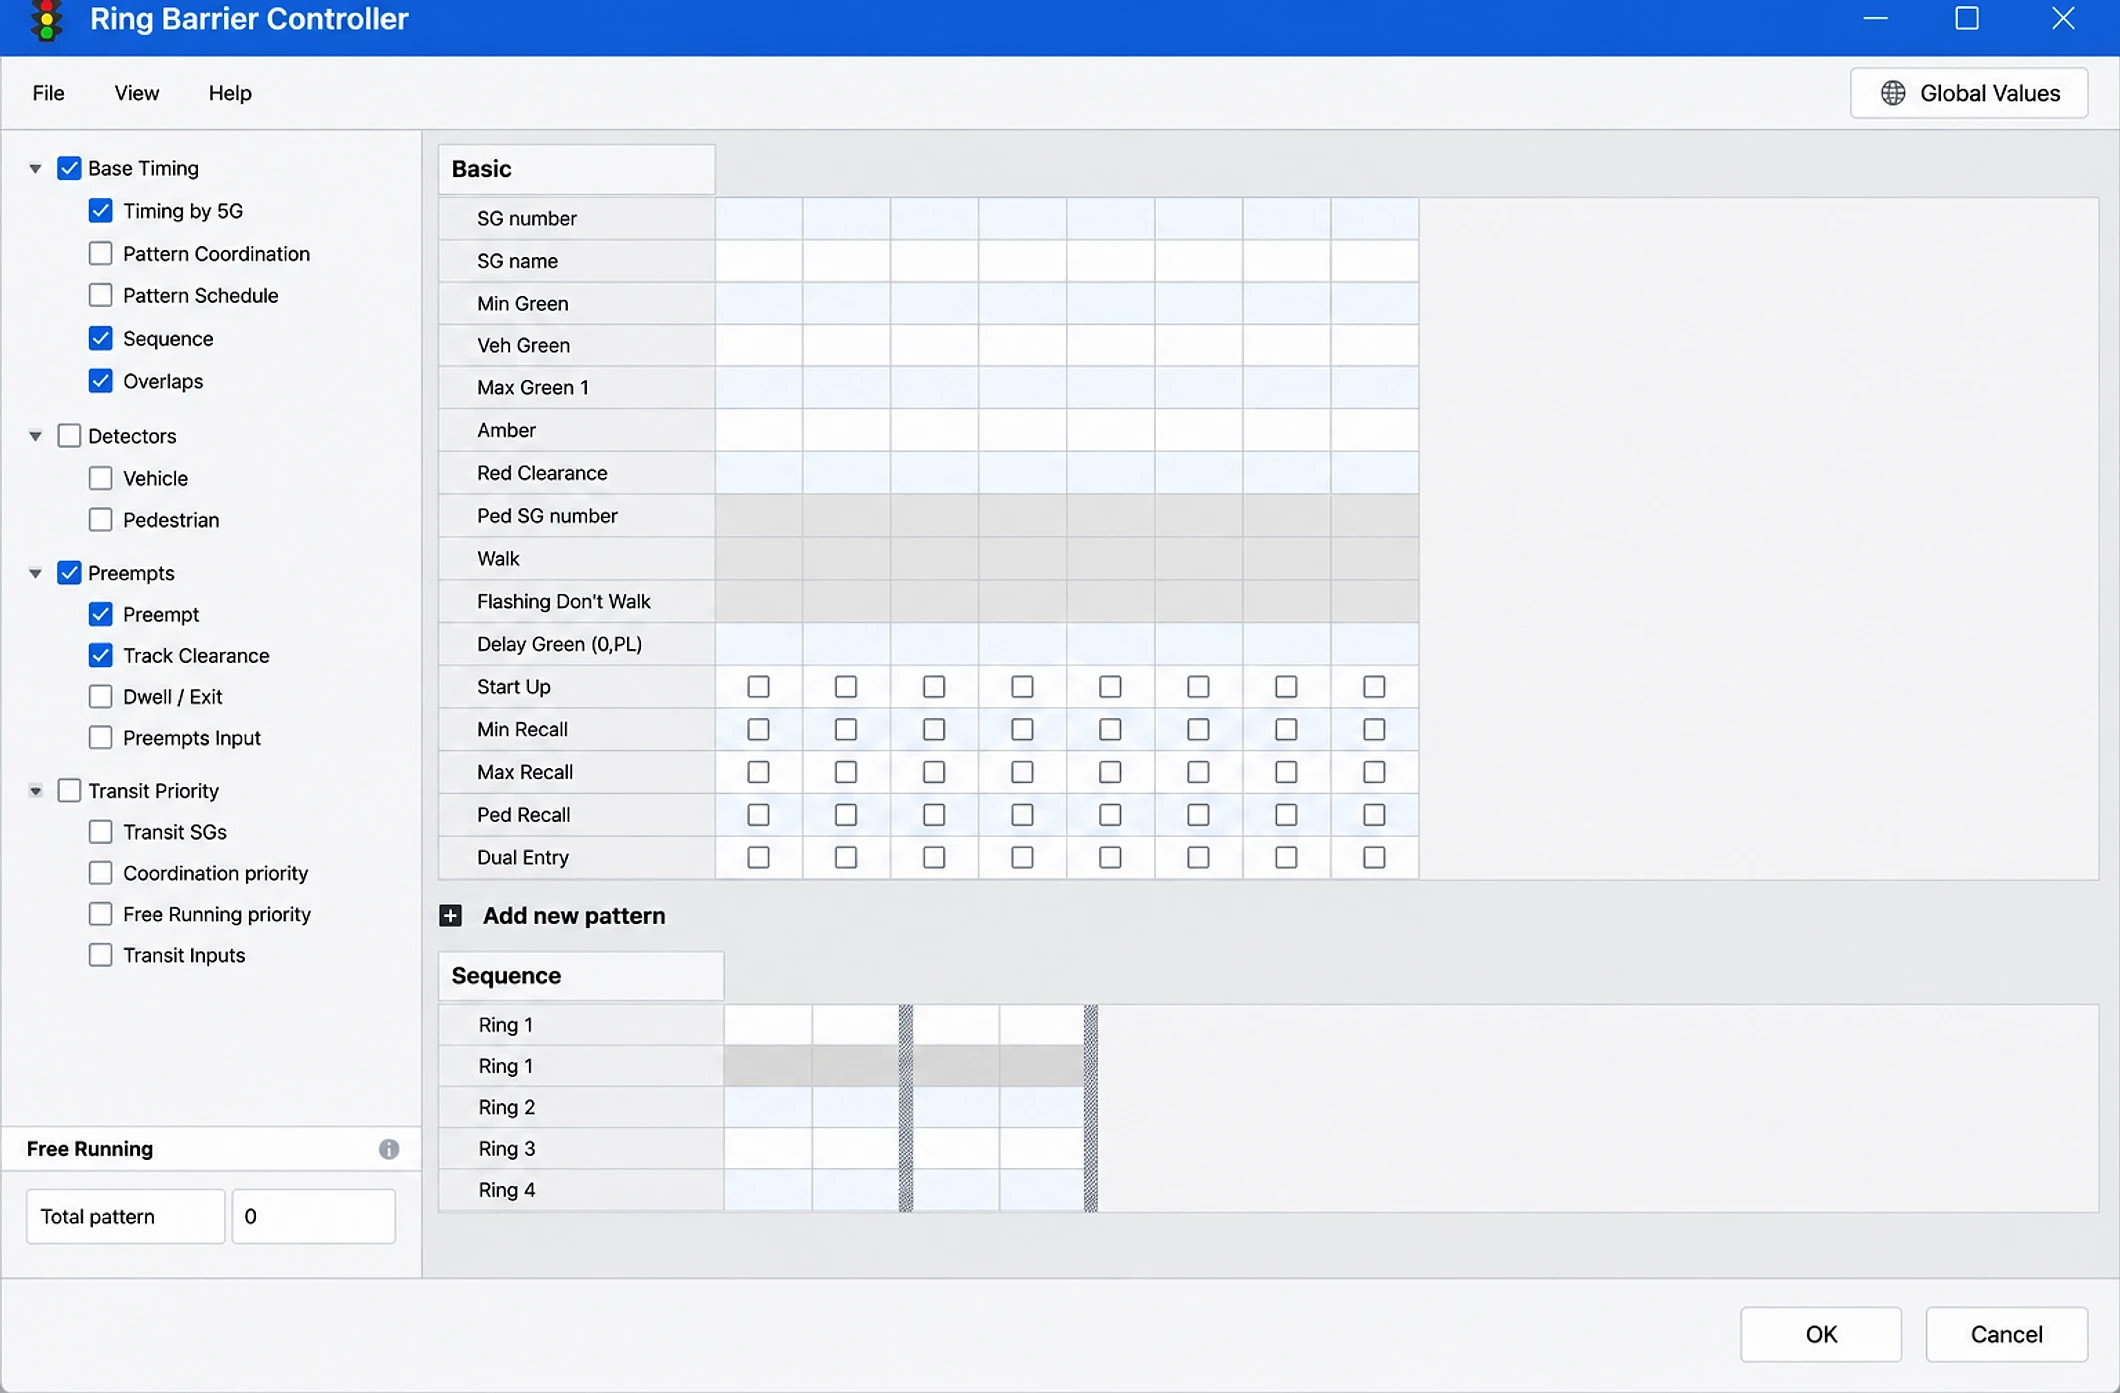Check the first Start Up checkbox
The width and height of the screenshot is (2120, 1393).
[x=759, y=687]
